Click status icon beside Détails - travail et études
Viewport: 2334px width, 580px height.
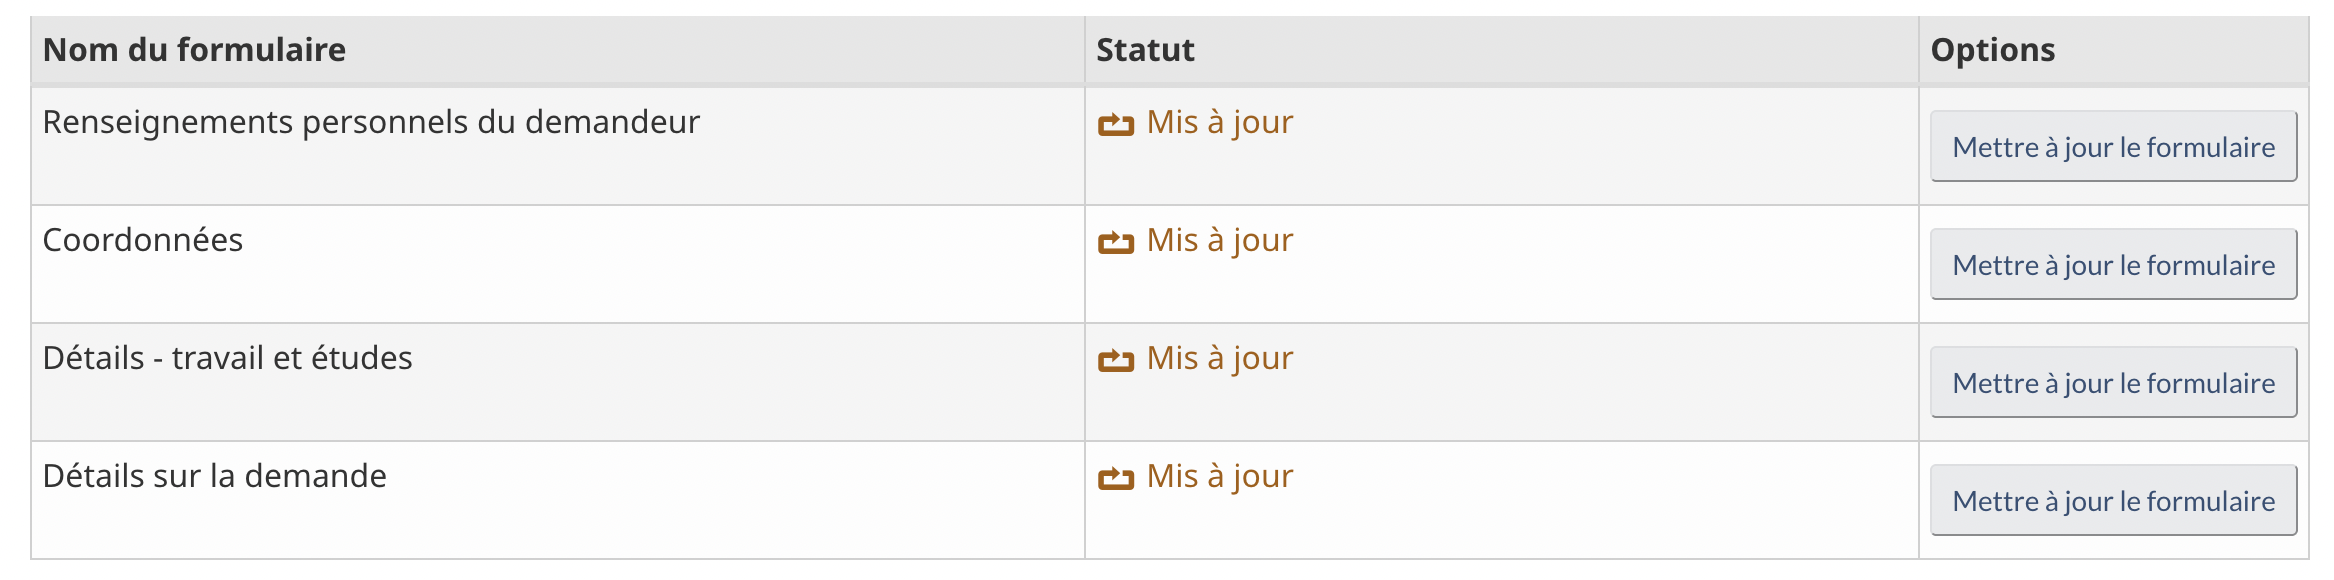[x=1115, y=361]
